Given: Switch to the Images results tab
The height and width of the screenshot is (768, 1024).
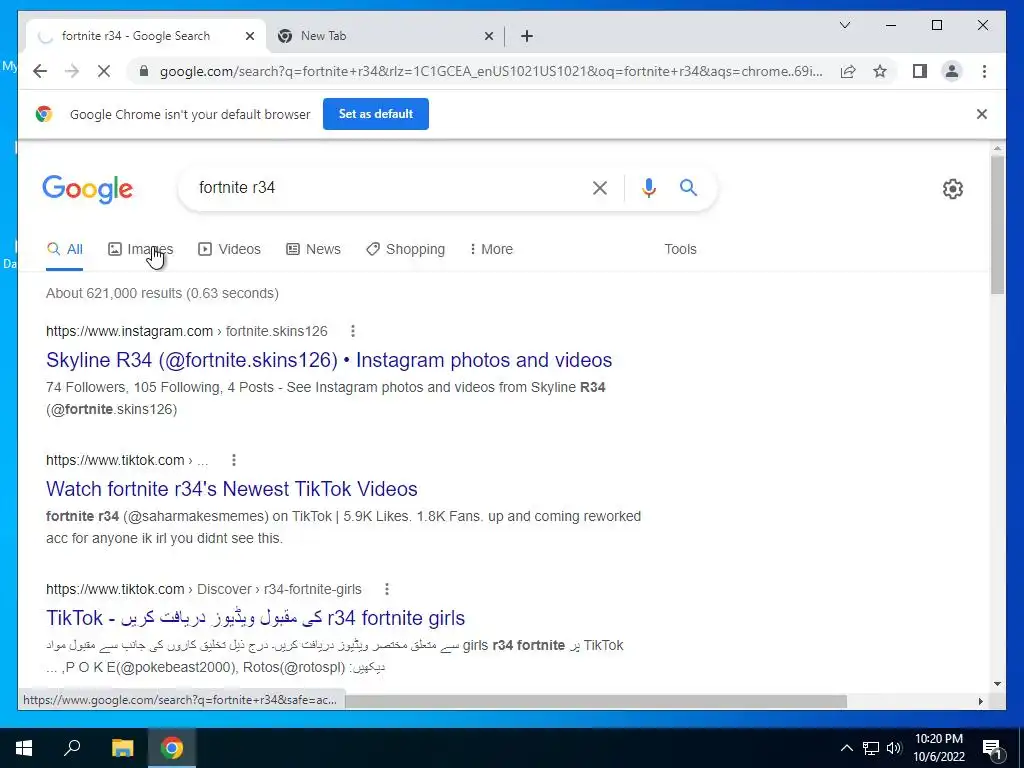Looking at the screenshot, I should click(x=140, y=249).
